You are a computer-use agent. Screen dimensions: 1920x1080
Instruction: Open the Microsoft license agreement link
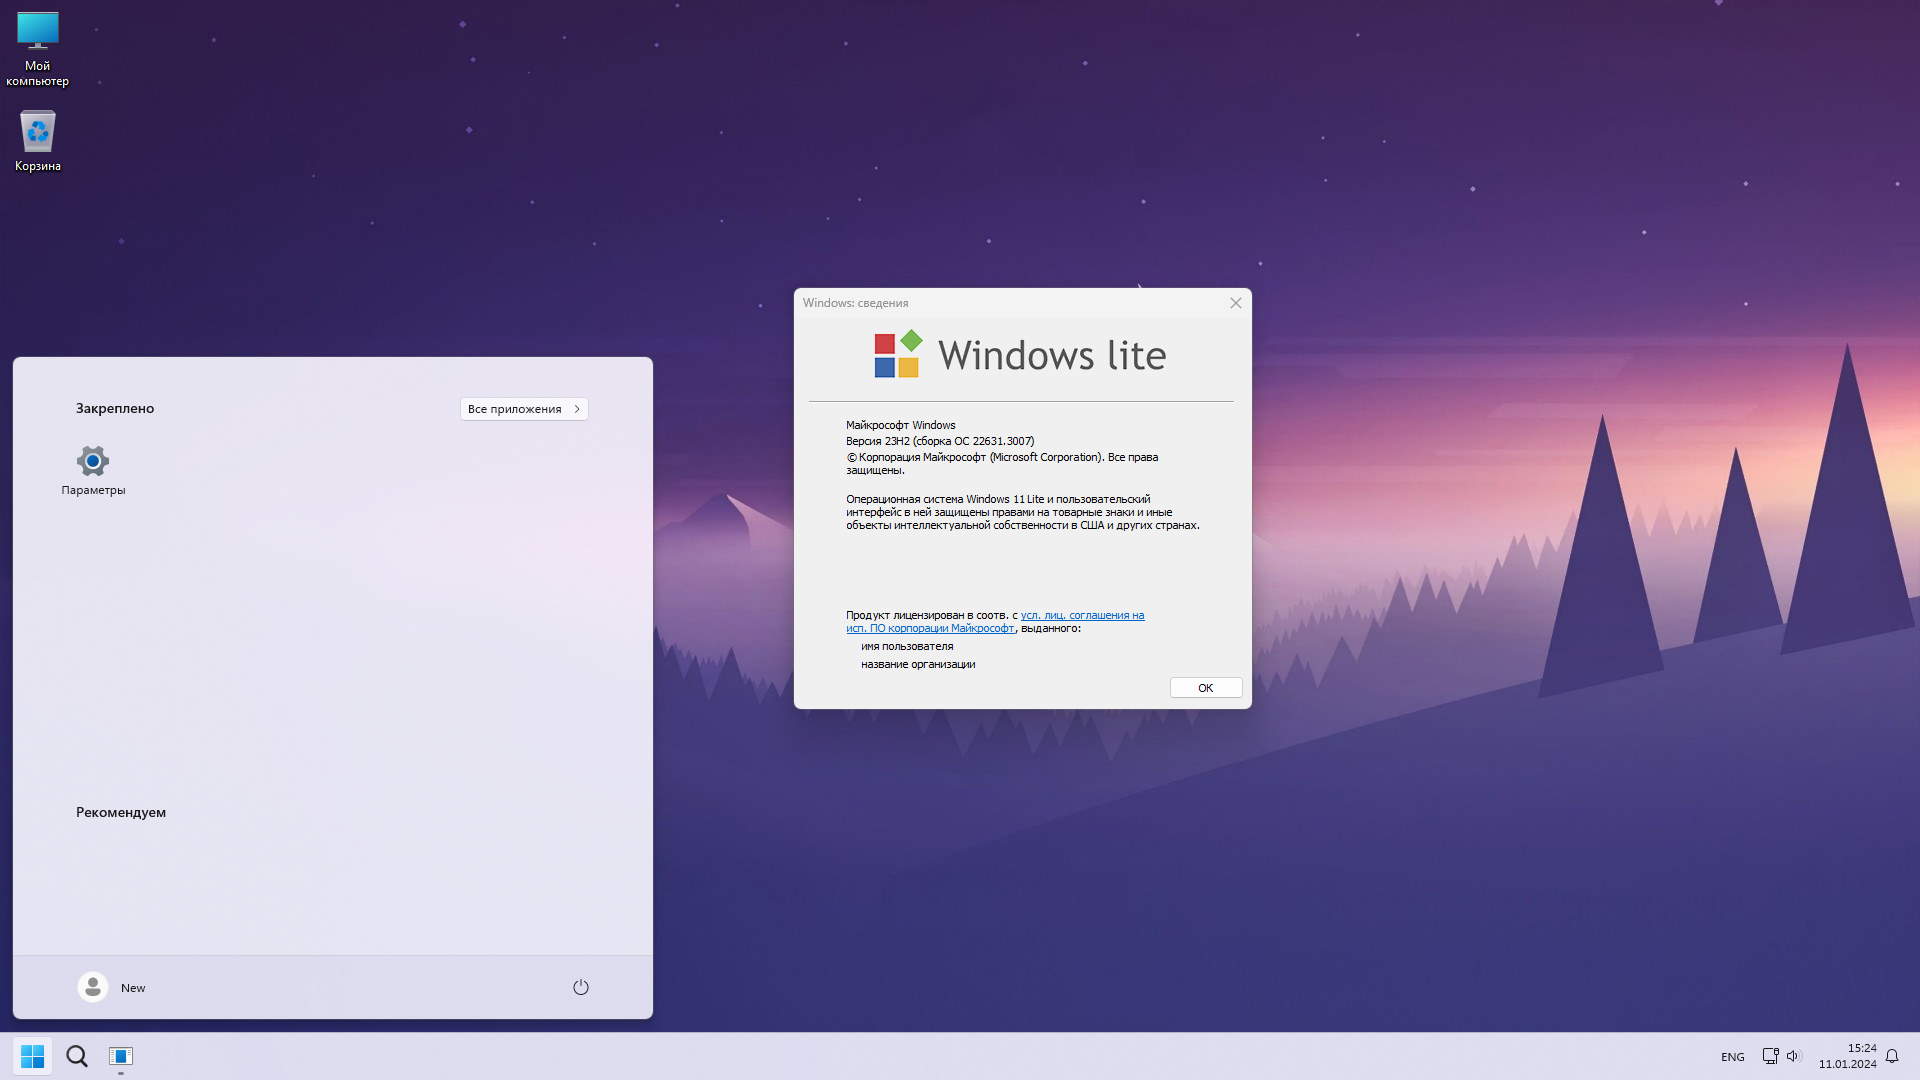[1082, 615]
